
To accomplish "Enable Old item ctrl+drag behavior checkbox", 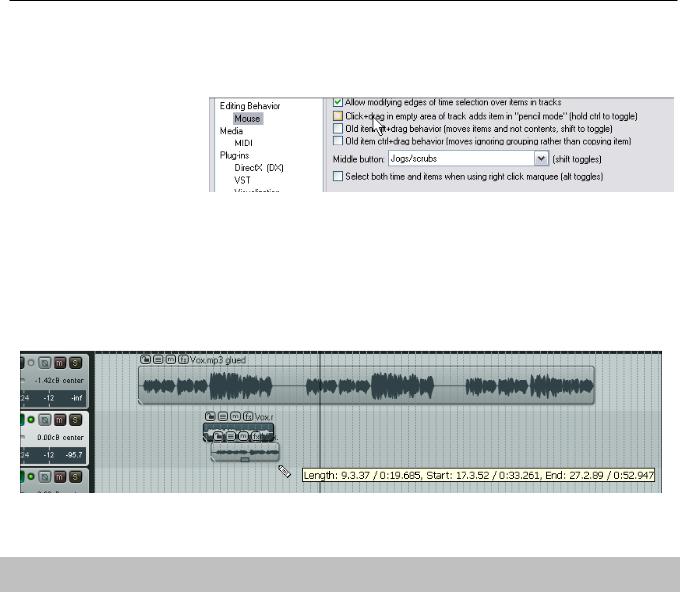I will pyautogui.click(x=338, y=141).
